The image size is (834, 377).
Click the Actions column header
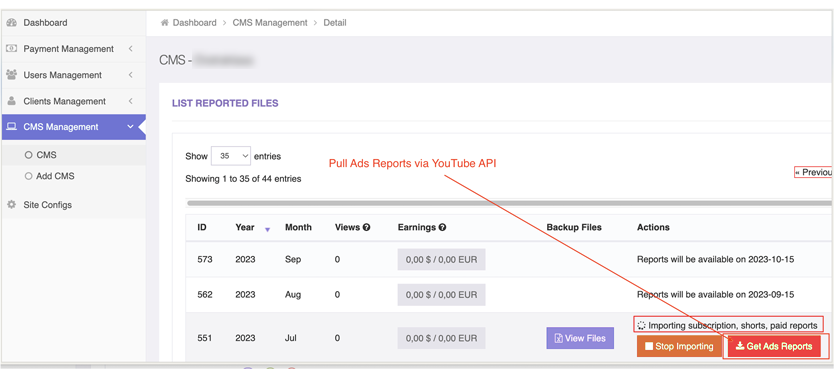653,227
